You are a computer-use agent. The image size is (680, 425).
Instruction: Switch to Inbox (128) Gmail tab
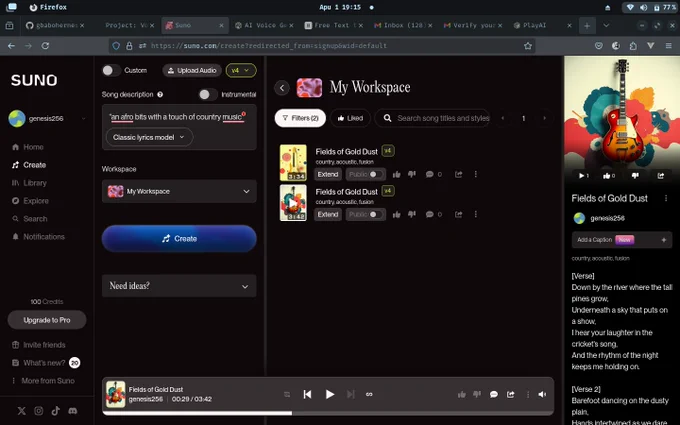pos(403,26)
